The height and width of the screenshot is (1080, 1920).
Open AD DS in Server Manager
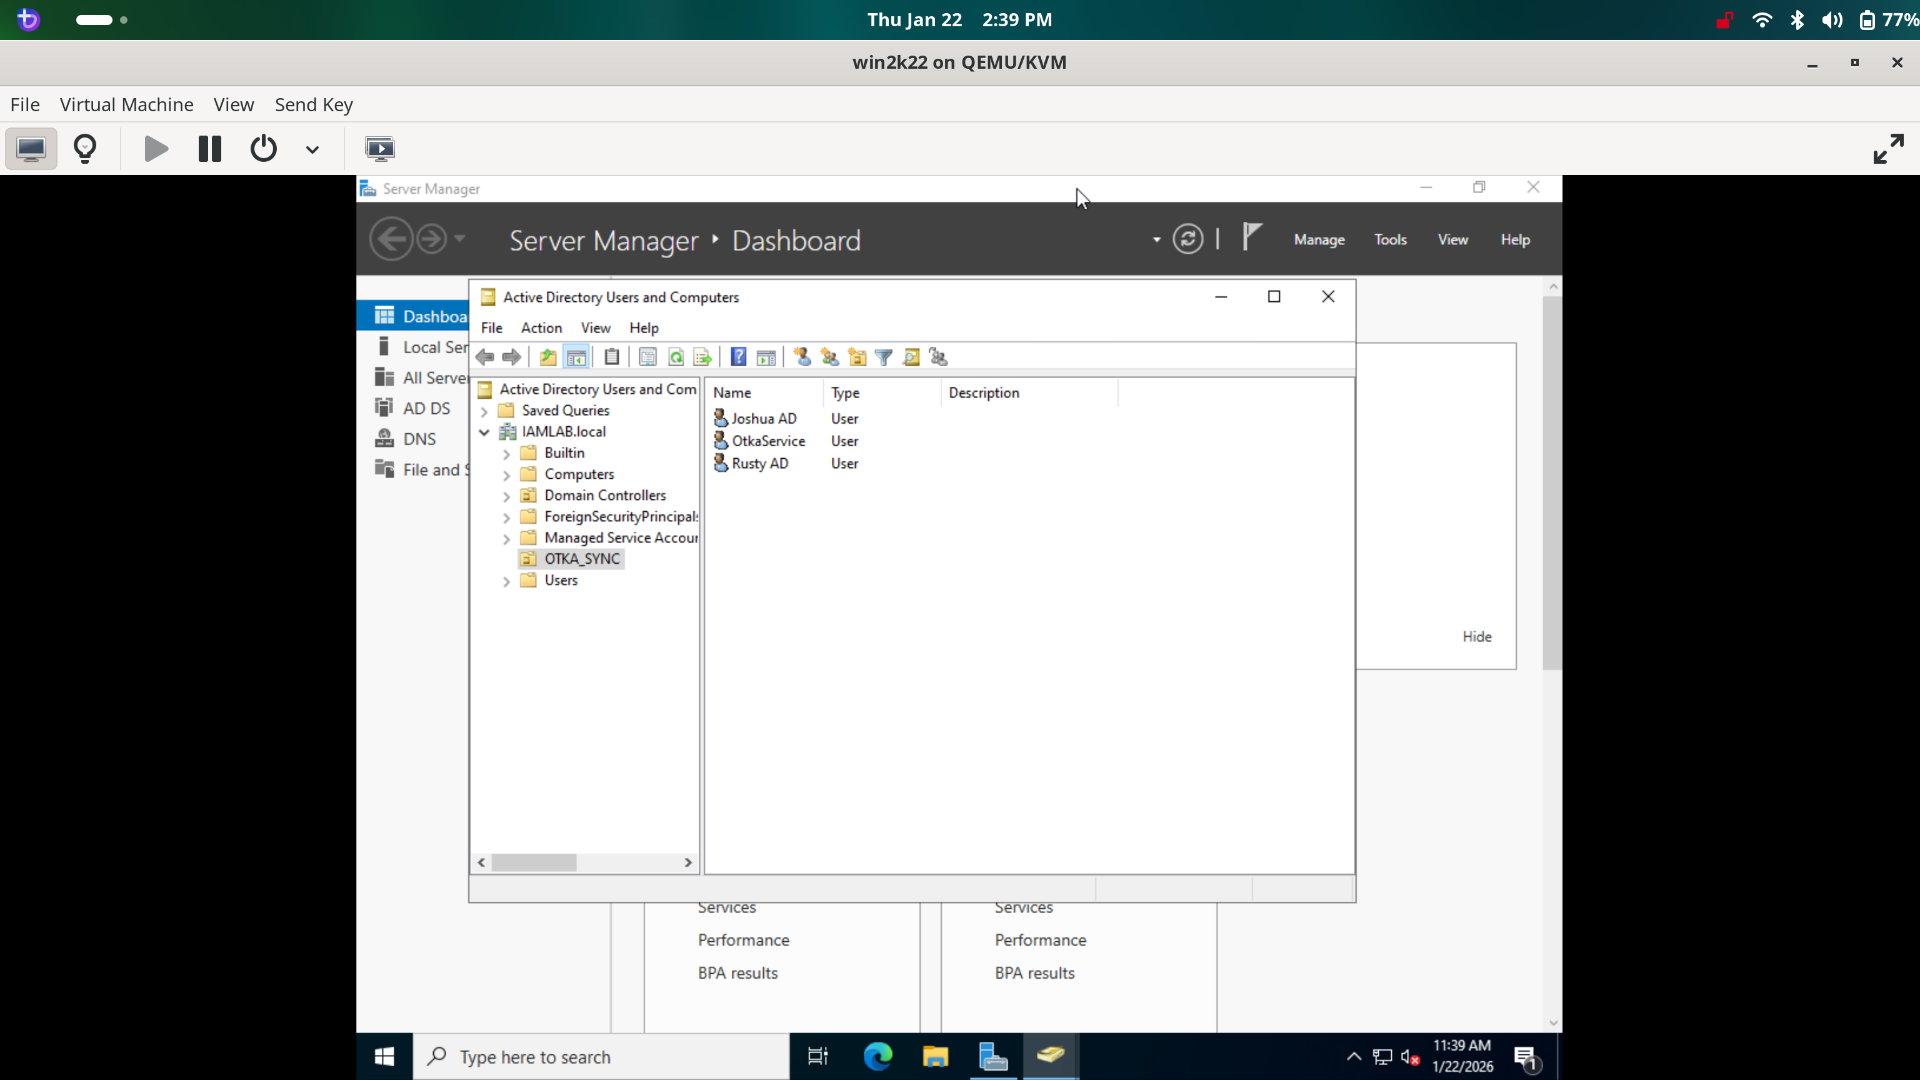[425, 407]
